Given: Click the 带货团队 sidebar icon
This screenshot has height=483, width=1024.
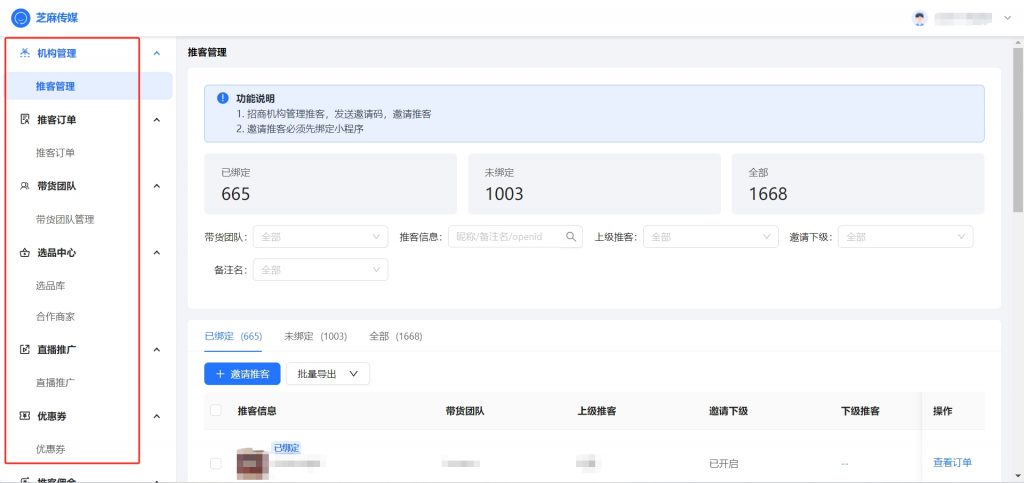Looking at the screenshot, I should [25, 186].
